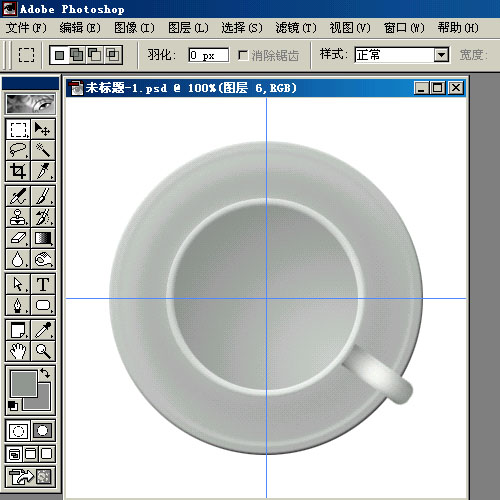
Task: Set Standard Screen mode
Action: [x=14, y=454]
